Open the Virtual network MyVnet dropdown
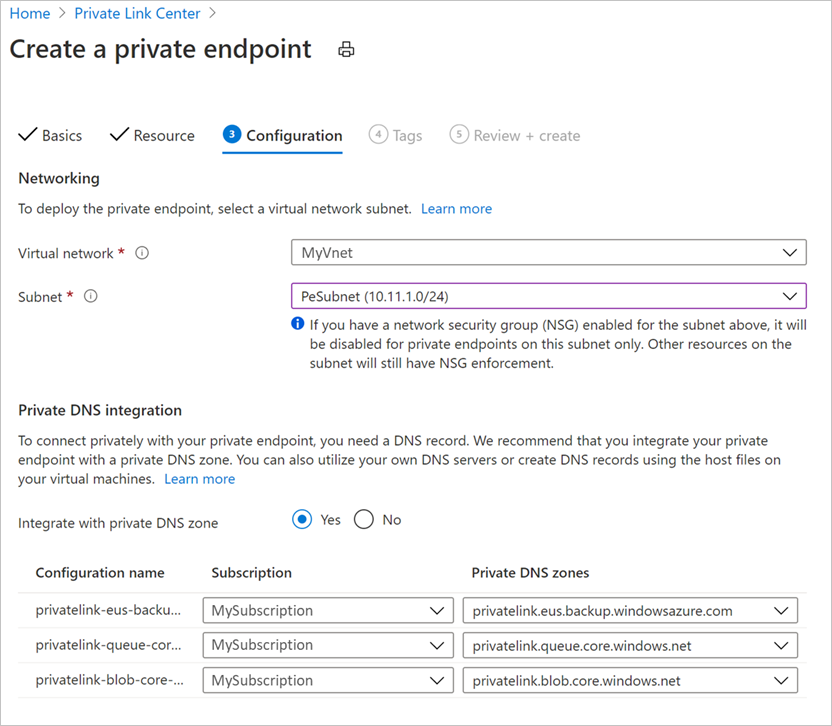 coord(549,253)
